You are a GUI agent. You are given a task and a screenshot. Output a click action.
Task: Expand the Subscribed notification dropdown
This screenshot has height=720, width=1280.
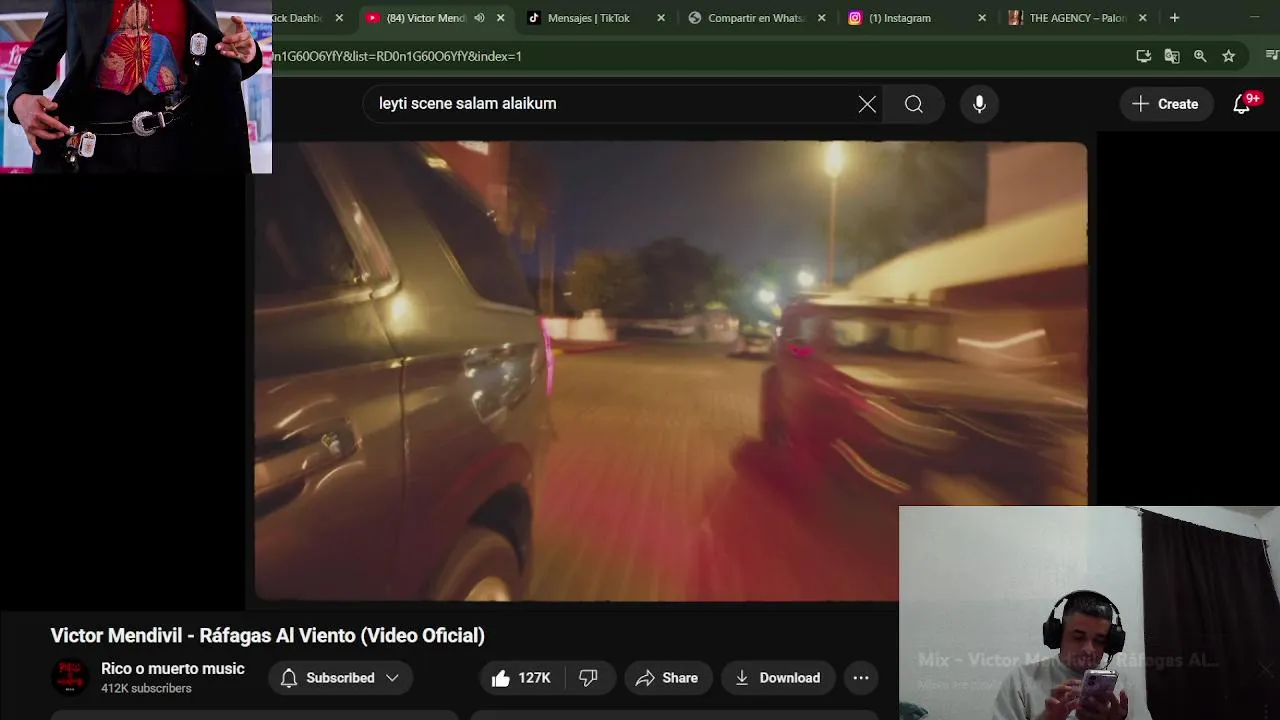pos(340,678)
